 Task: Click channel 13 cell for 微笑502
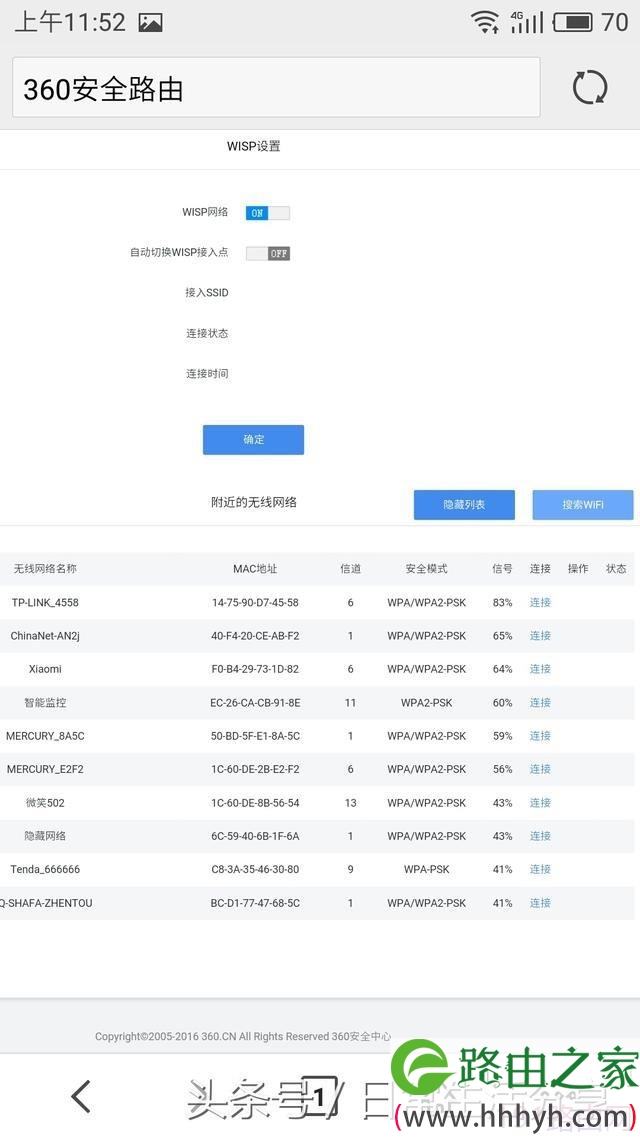pos(350,803)
